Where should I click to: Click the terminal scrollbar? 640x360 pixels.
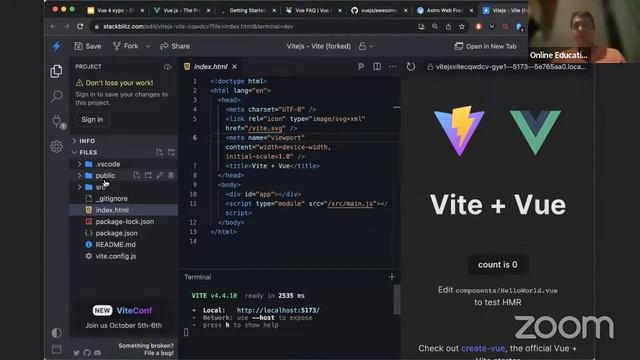click(396, 300)
